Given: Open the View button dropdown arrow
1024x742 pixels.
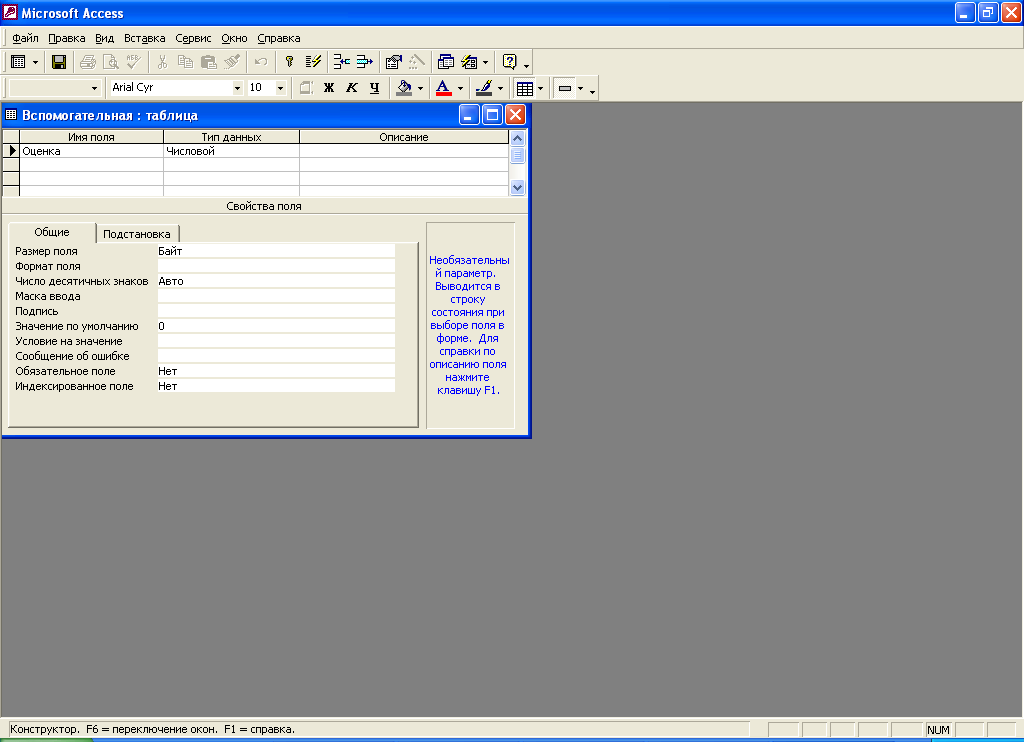Looking at the screenshot, I should [35, 63].
